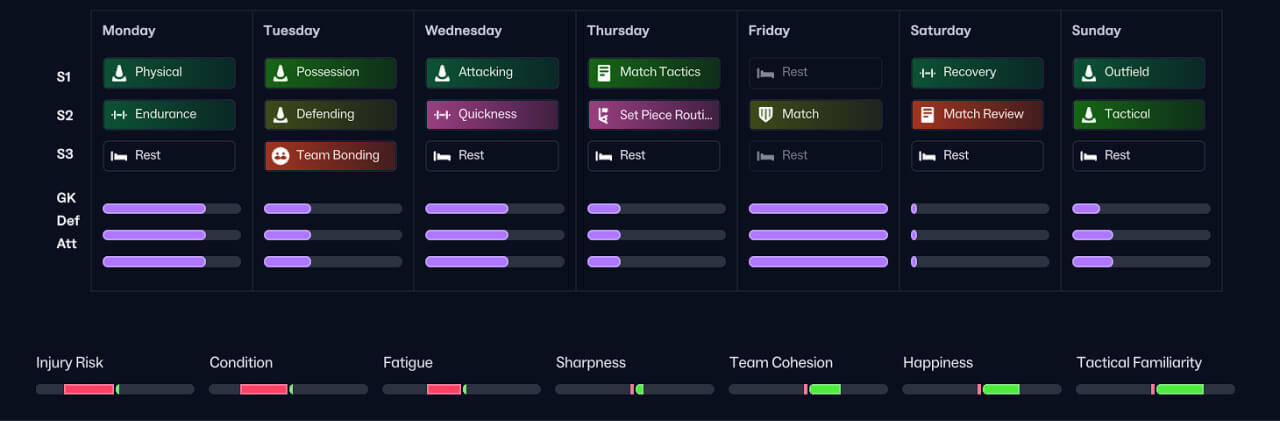
Task: Click the Injury Risk indicator bar
Action: (115, 389)
